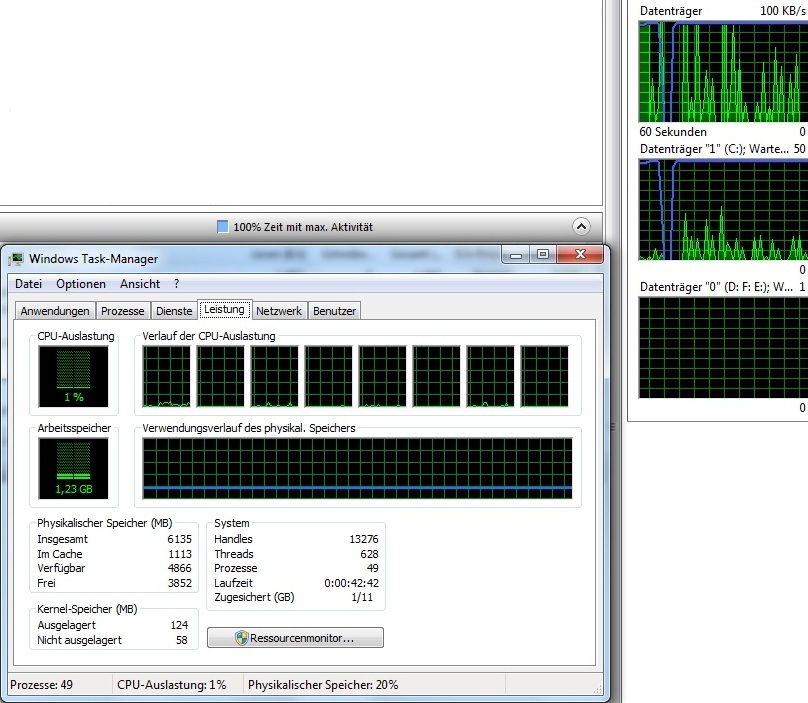
Task: Click the physical memory usage history graph
Action: point(357,468)
